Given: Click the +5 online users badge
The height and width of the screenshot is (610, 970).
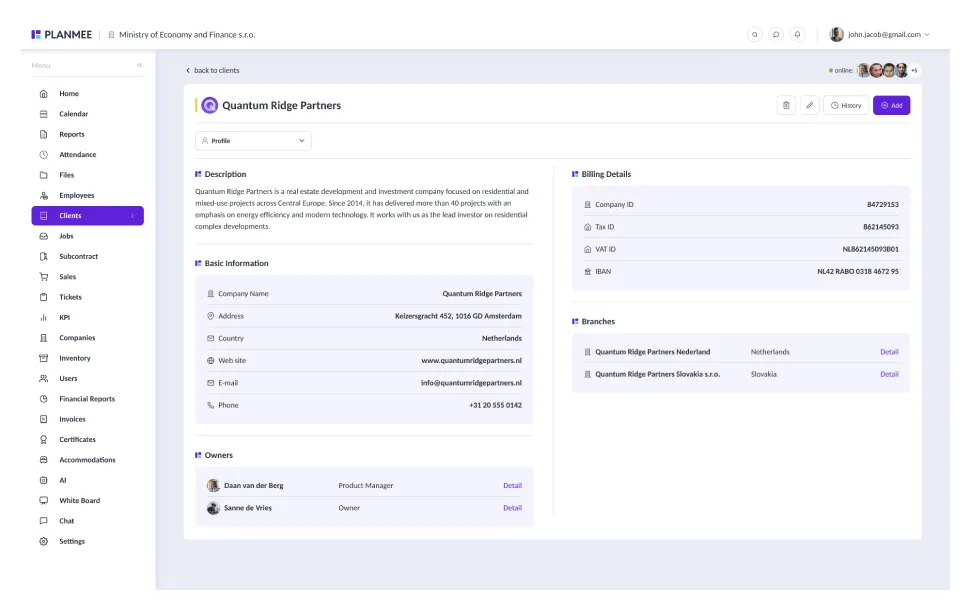Looking at the screenshot, I should pos(914,71).
